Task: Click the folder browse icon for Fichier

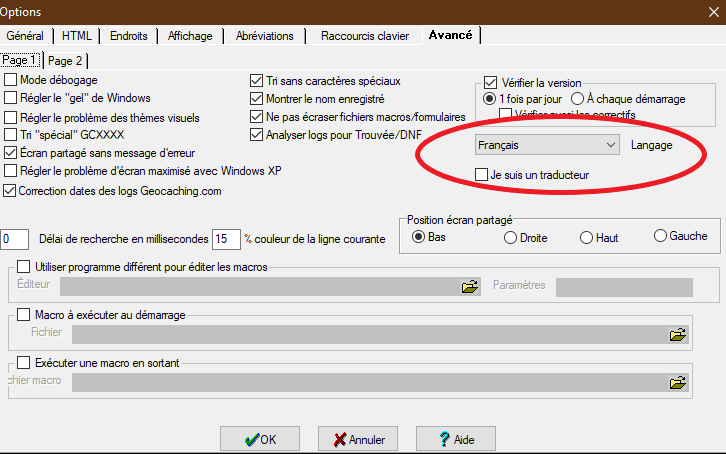Action: tap(678, 334)
